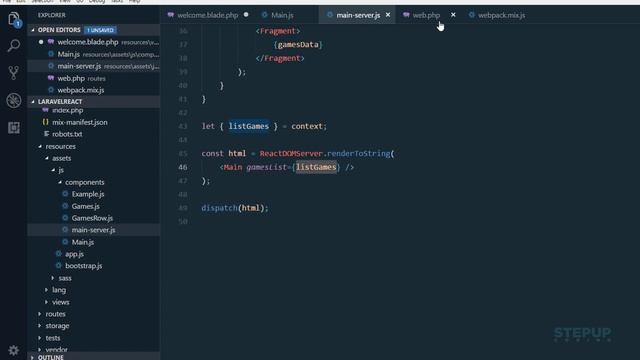Click the 1 UNSAVED badge
Screen dimensions: 640x360
tap(100, 30)
